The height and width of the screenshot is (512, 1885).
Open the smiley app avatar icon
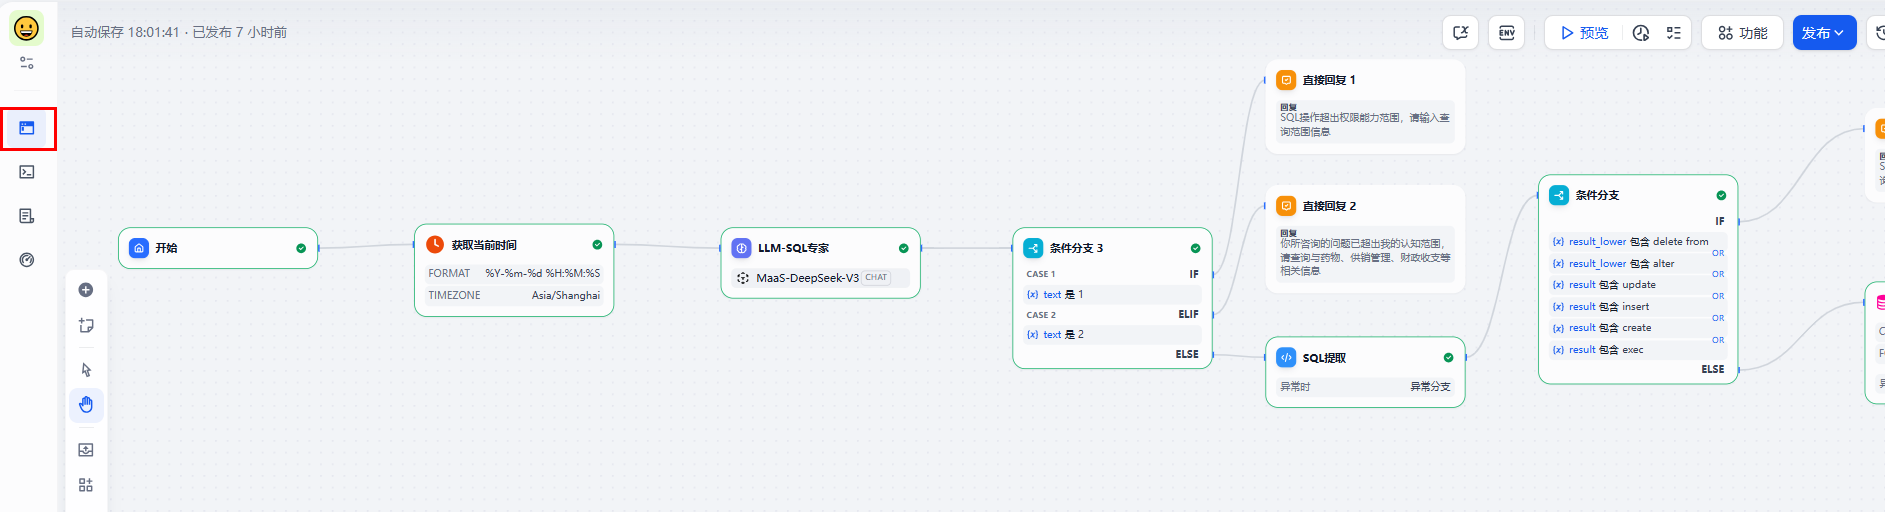coord(27,28)
